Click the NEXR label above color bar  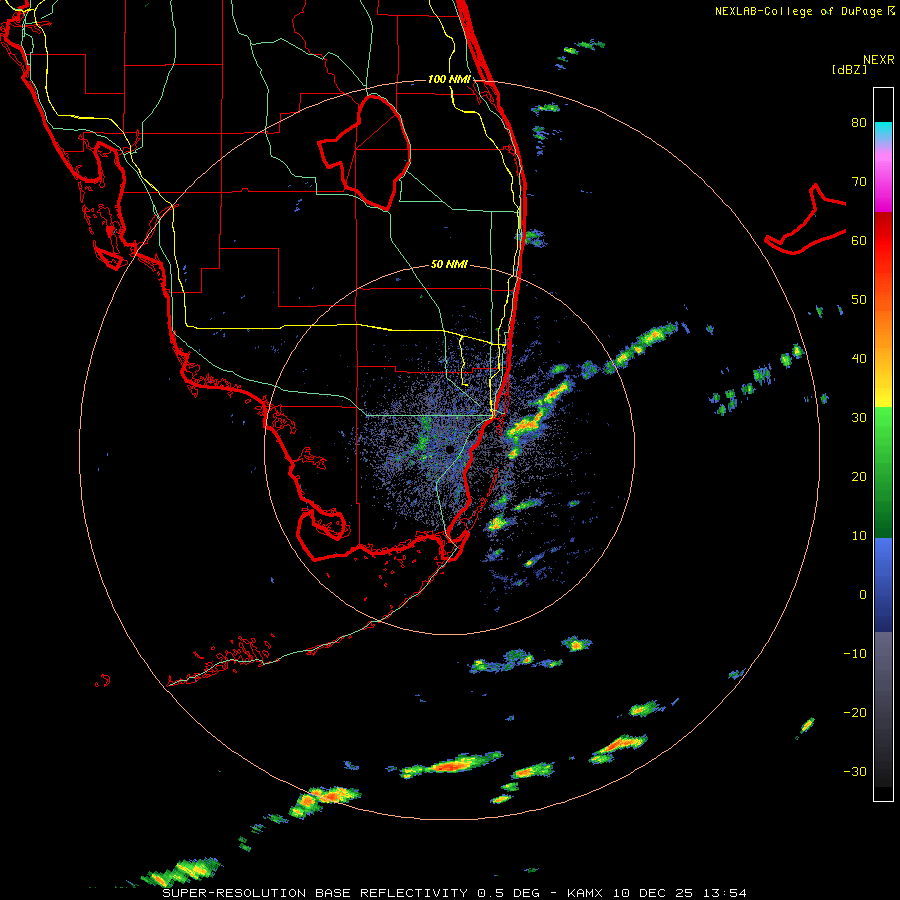pyautogui.click(x=879, y=60)
